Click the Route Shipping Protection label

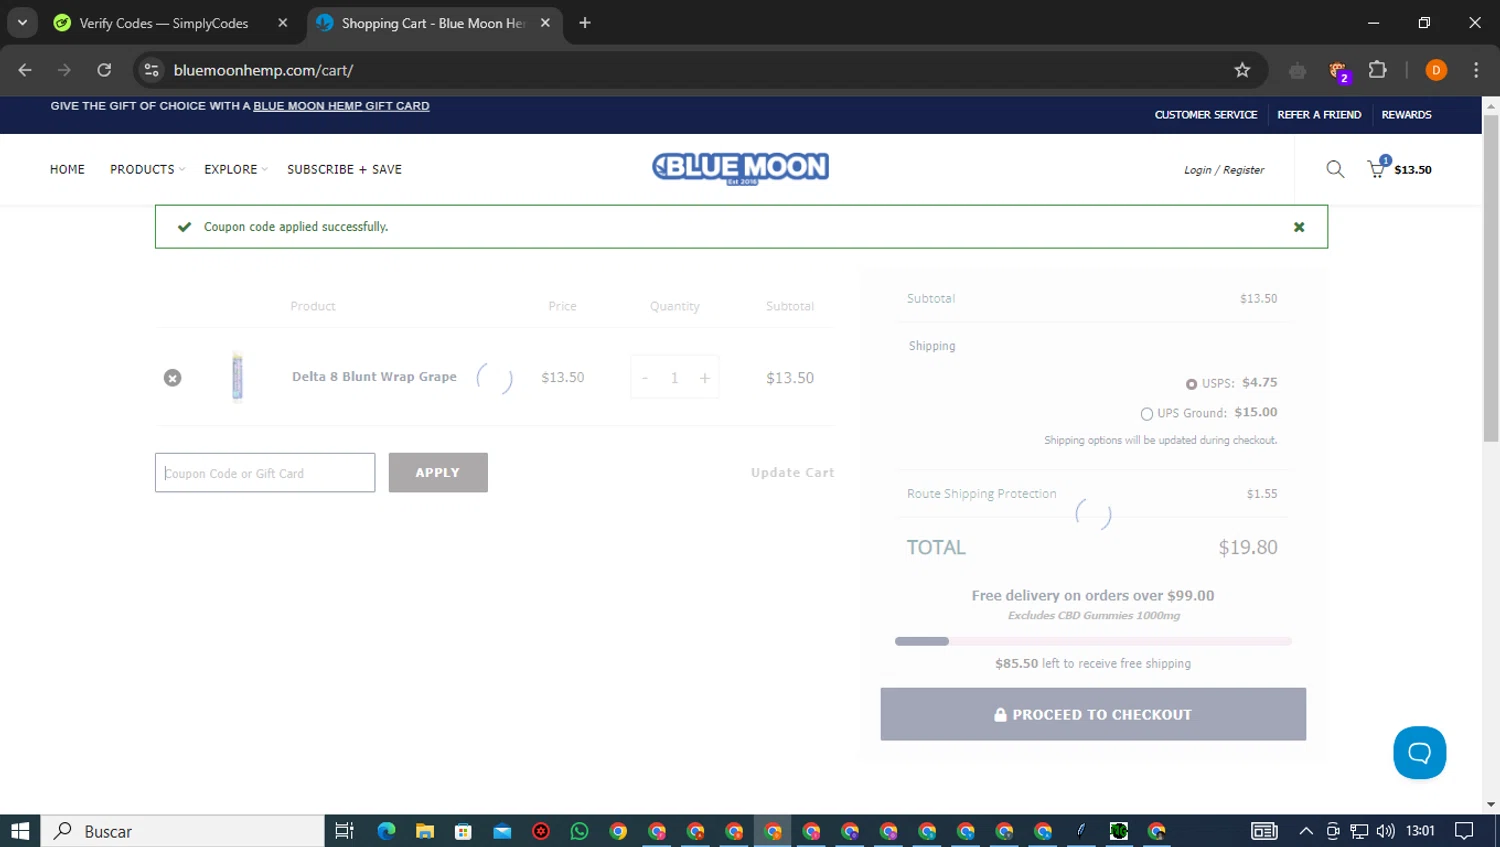981,494
